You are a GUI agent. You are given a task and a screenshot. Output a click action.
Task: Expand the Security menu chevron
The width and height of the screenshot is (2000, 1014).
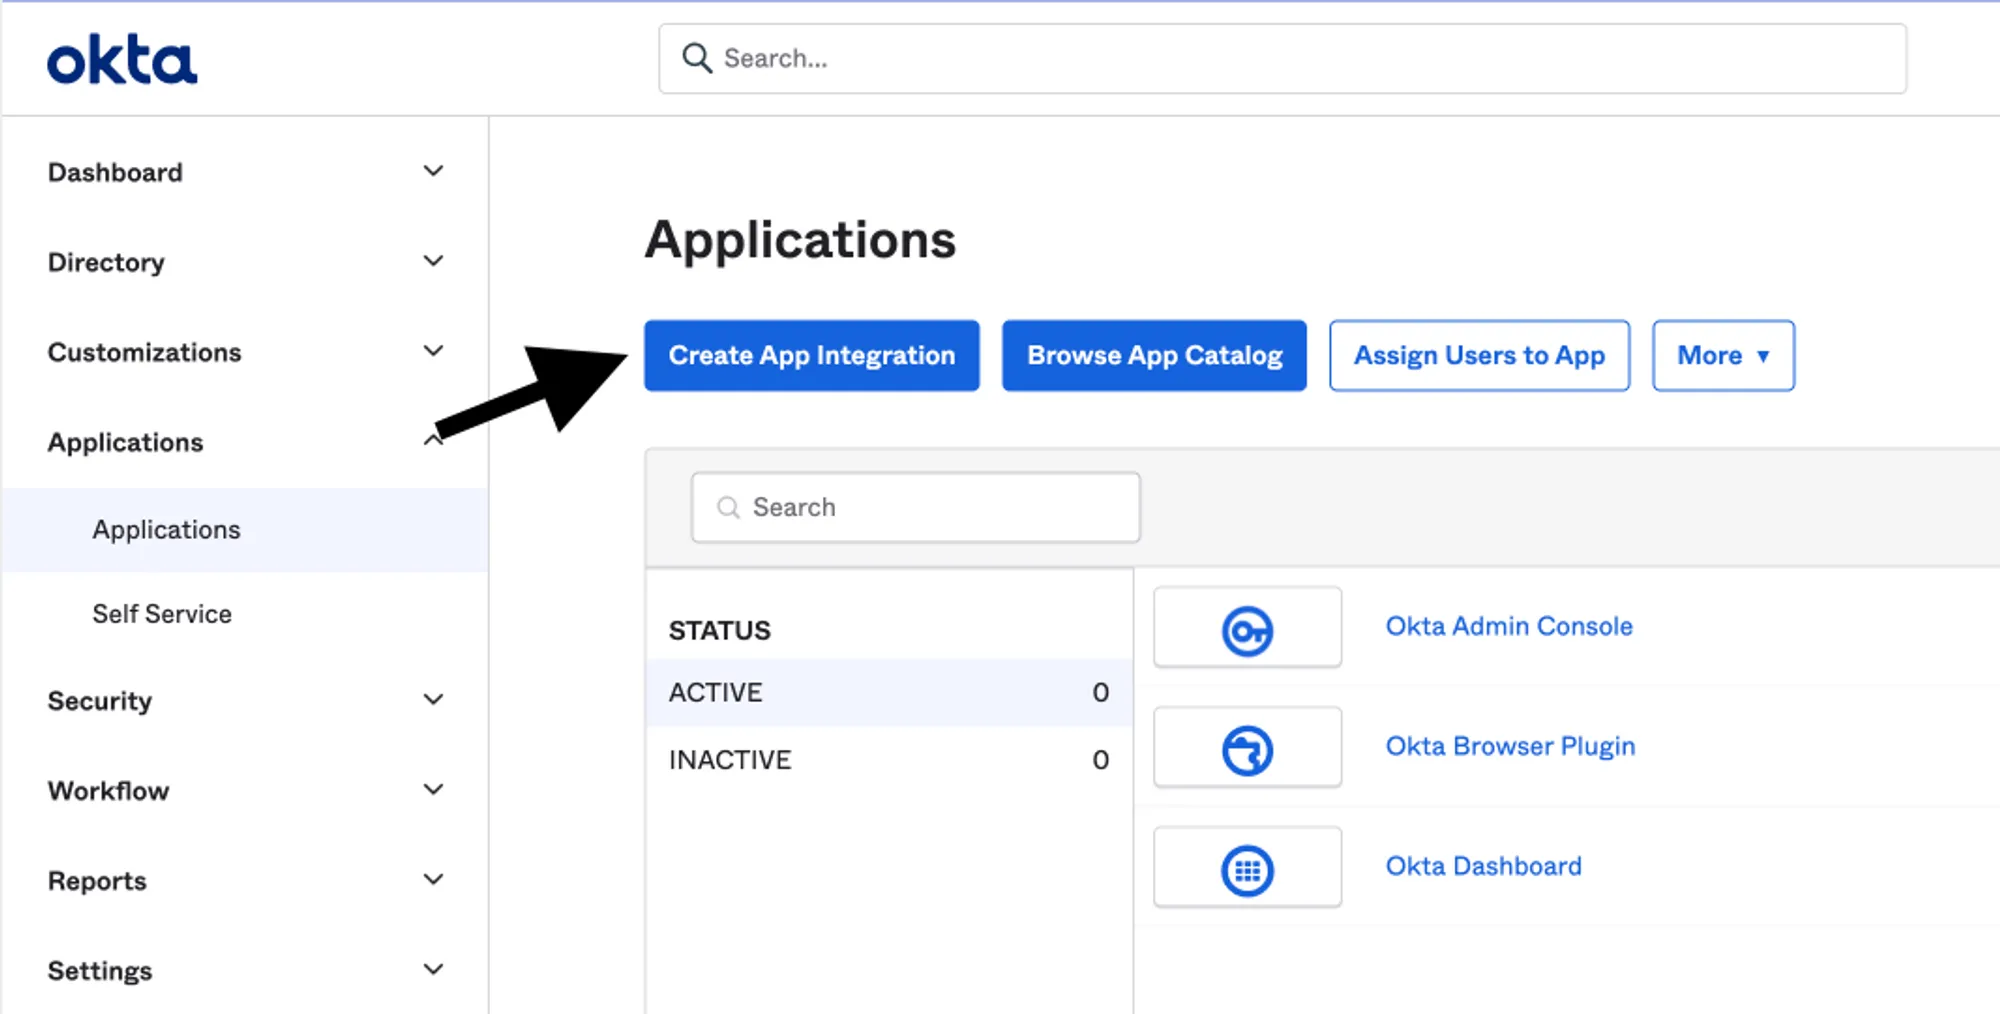click(433, 699)
